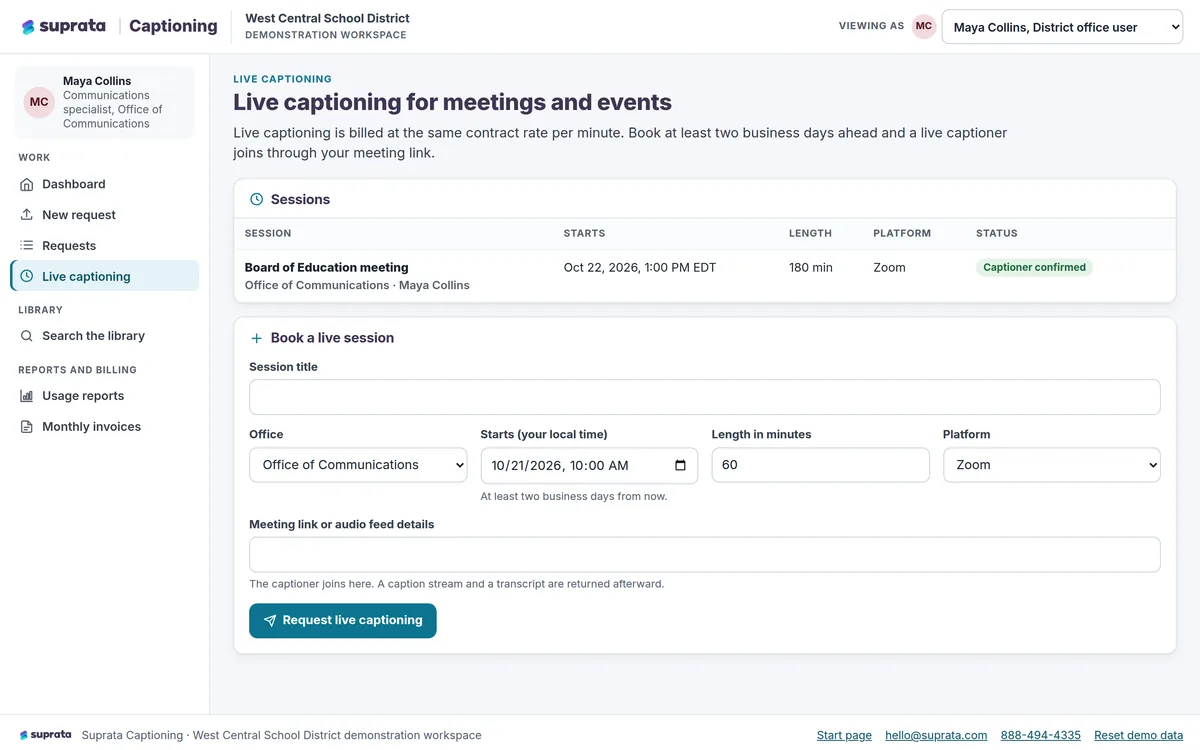Open the Requests page

(105, 245)
